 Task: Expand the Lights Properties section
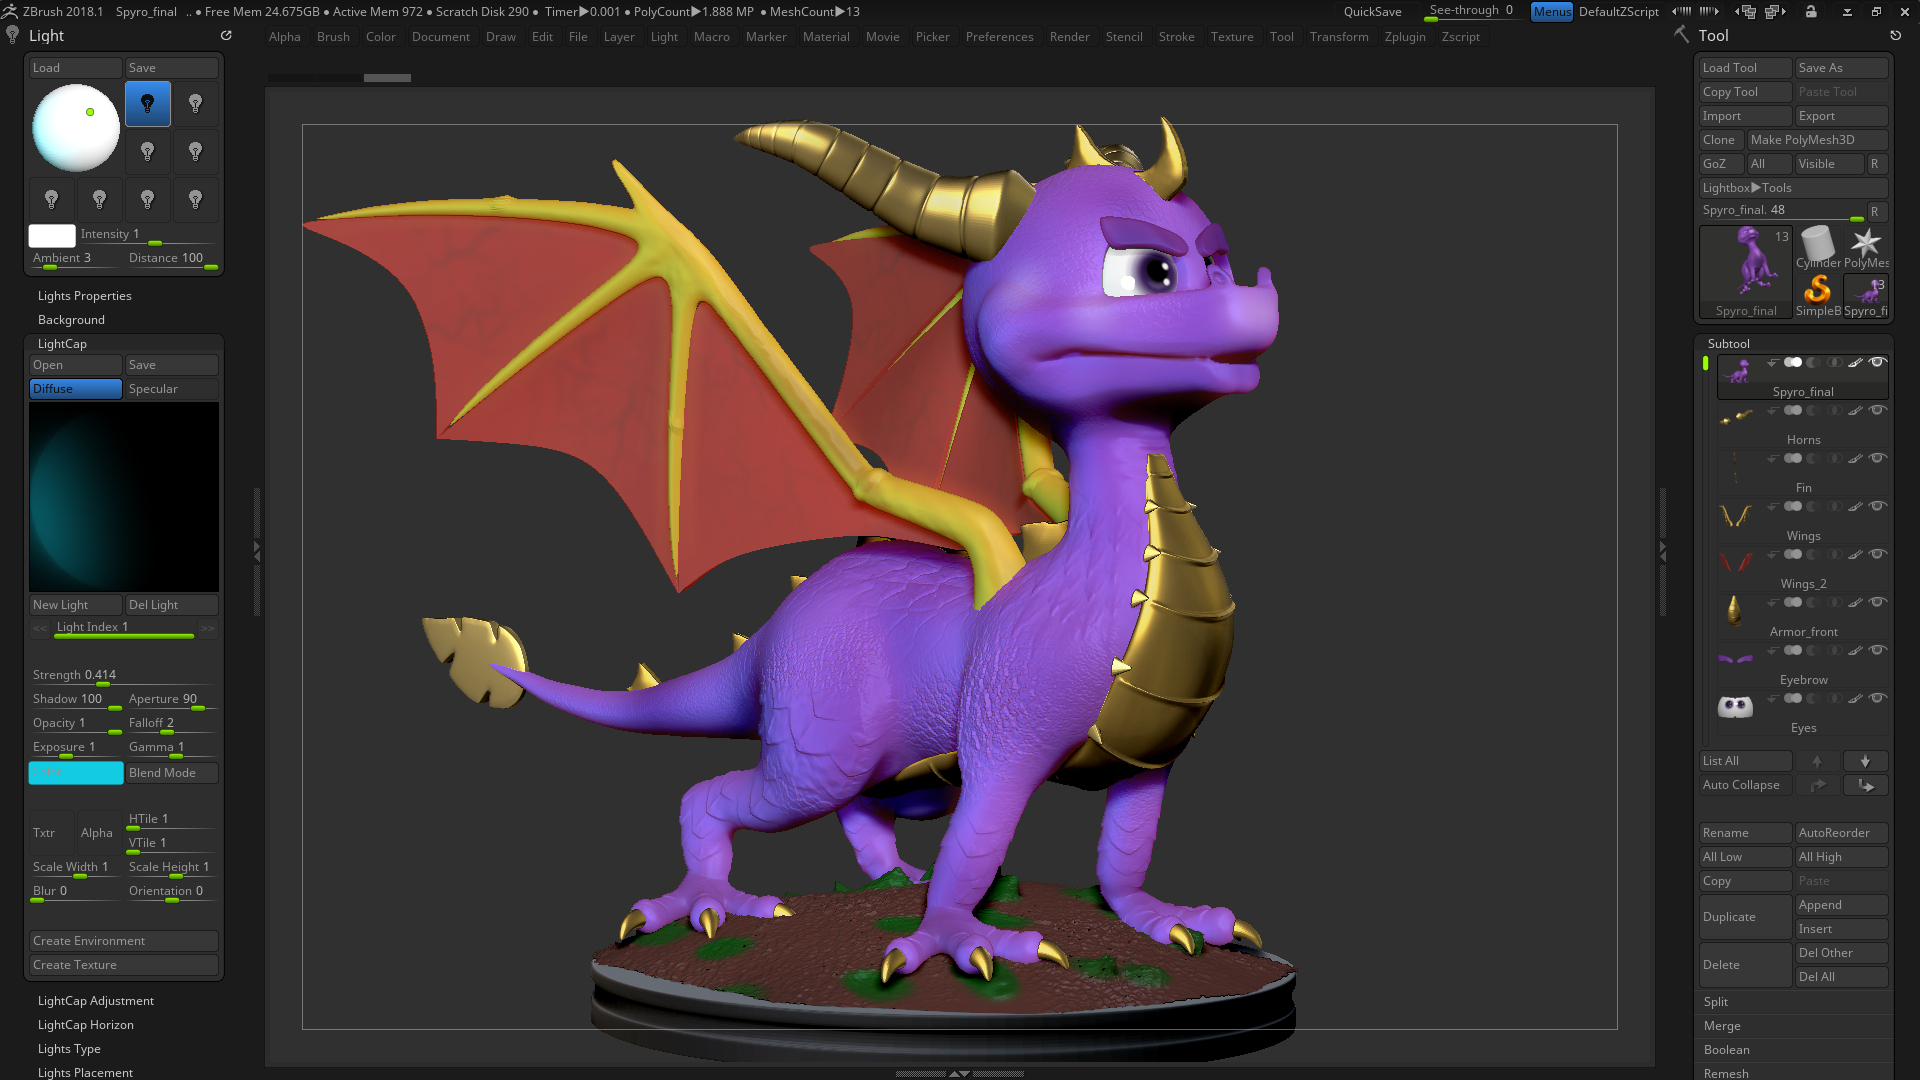[x=84, y=295]
